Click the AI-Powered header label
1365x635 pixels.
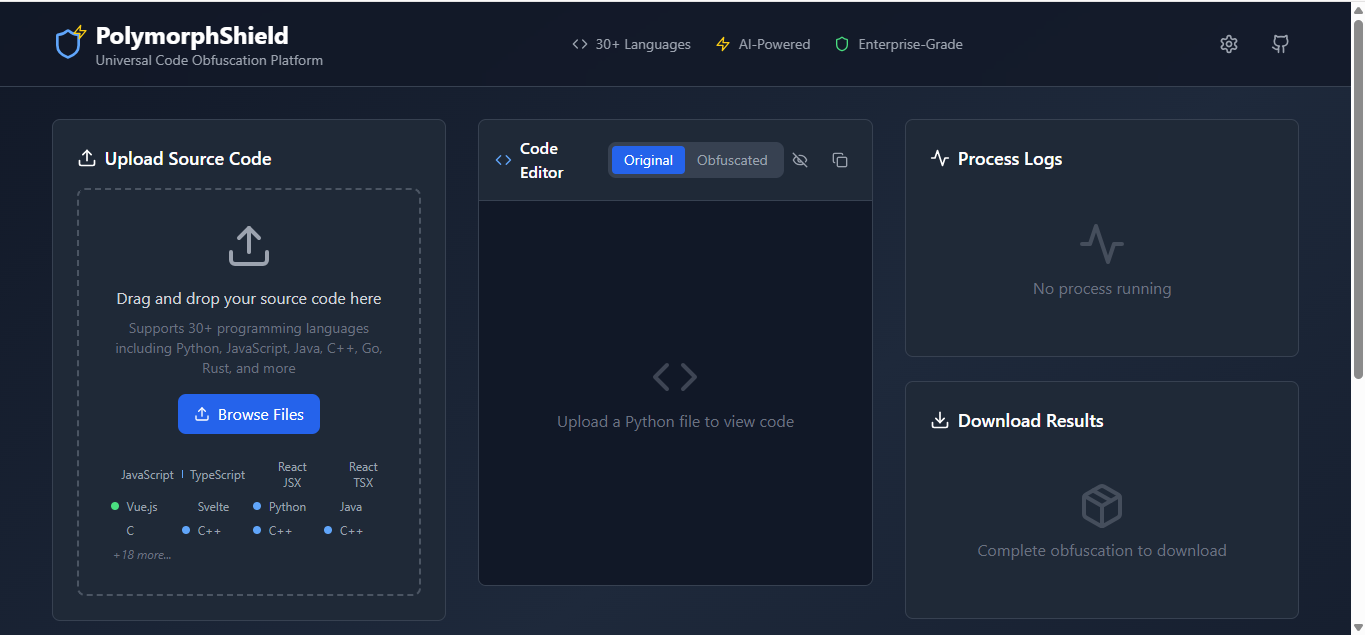point(774,44)
